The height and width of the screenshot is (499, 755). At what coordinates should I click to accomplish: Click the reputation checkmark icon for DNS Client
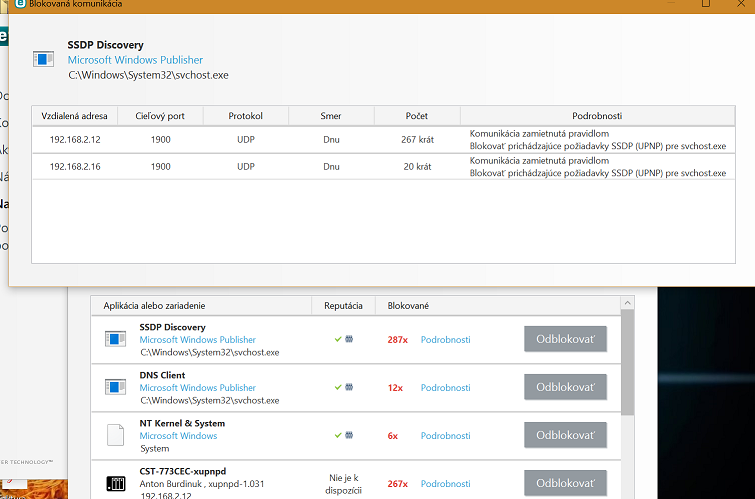coord(339,387)
